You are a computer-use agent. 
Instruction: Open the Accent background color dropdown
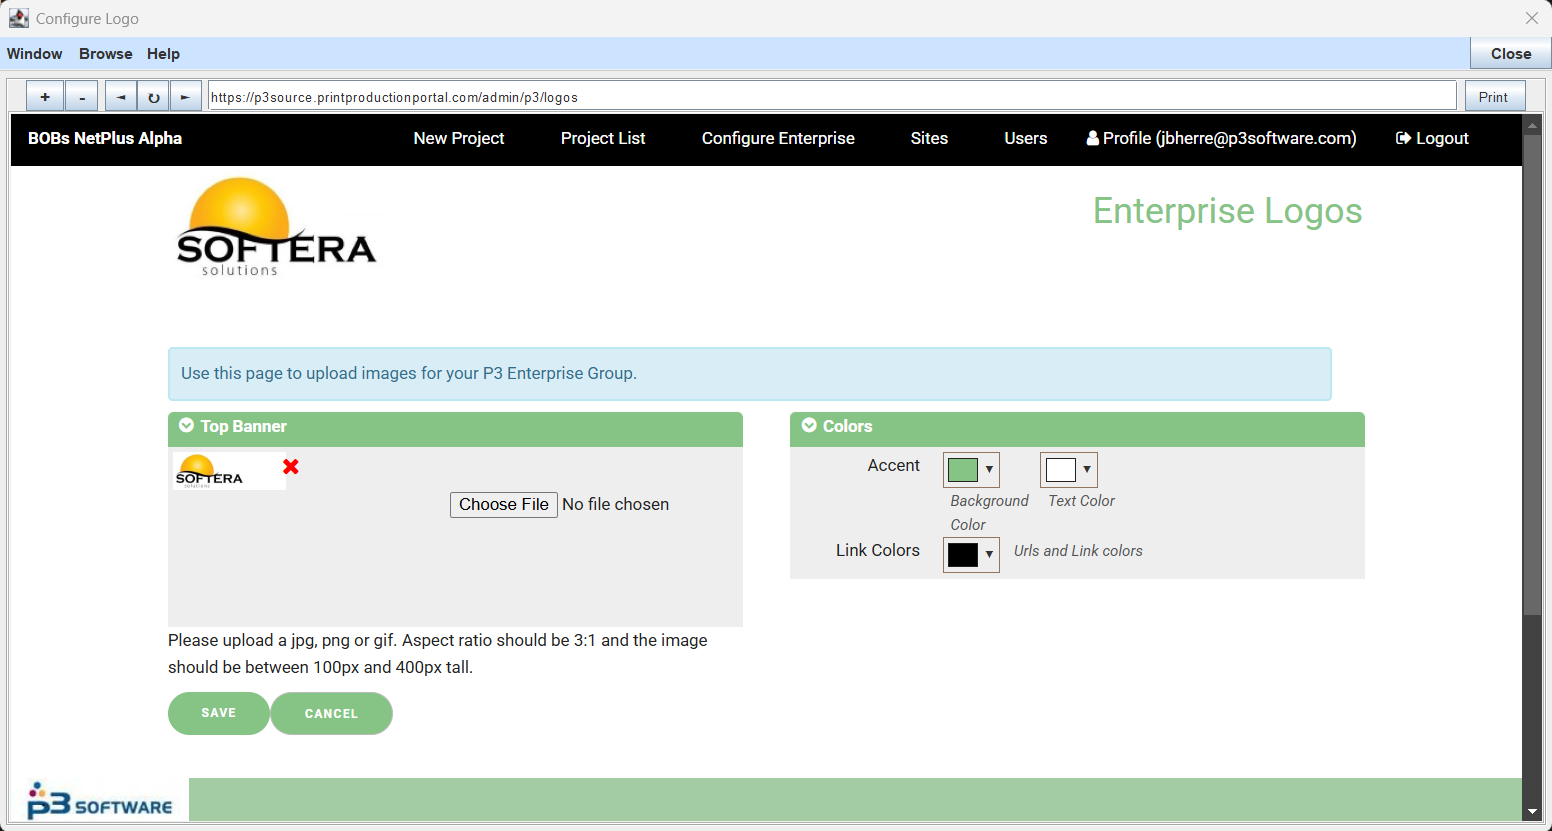[x=971, y=469]
